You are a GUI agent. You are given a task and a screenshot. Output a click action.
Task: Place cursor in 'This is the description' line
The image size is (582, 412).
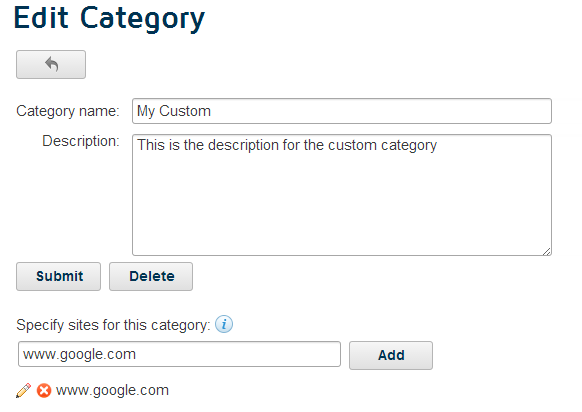[287, 145]
